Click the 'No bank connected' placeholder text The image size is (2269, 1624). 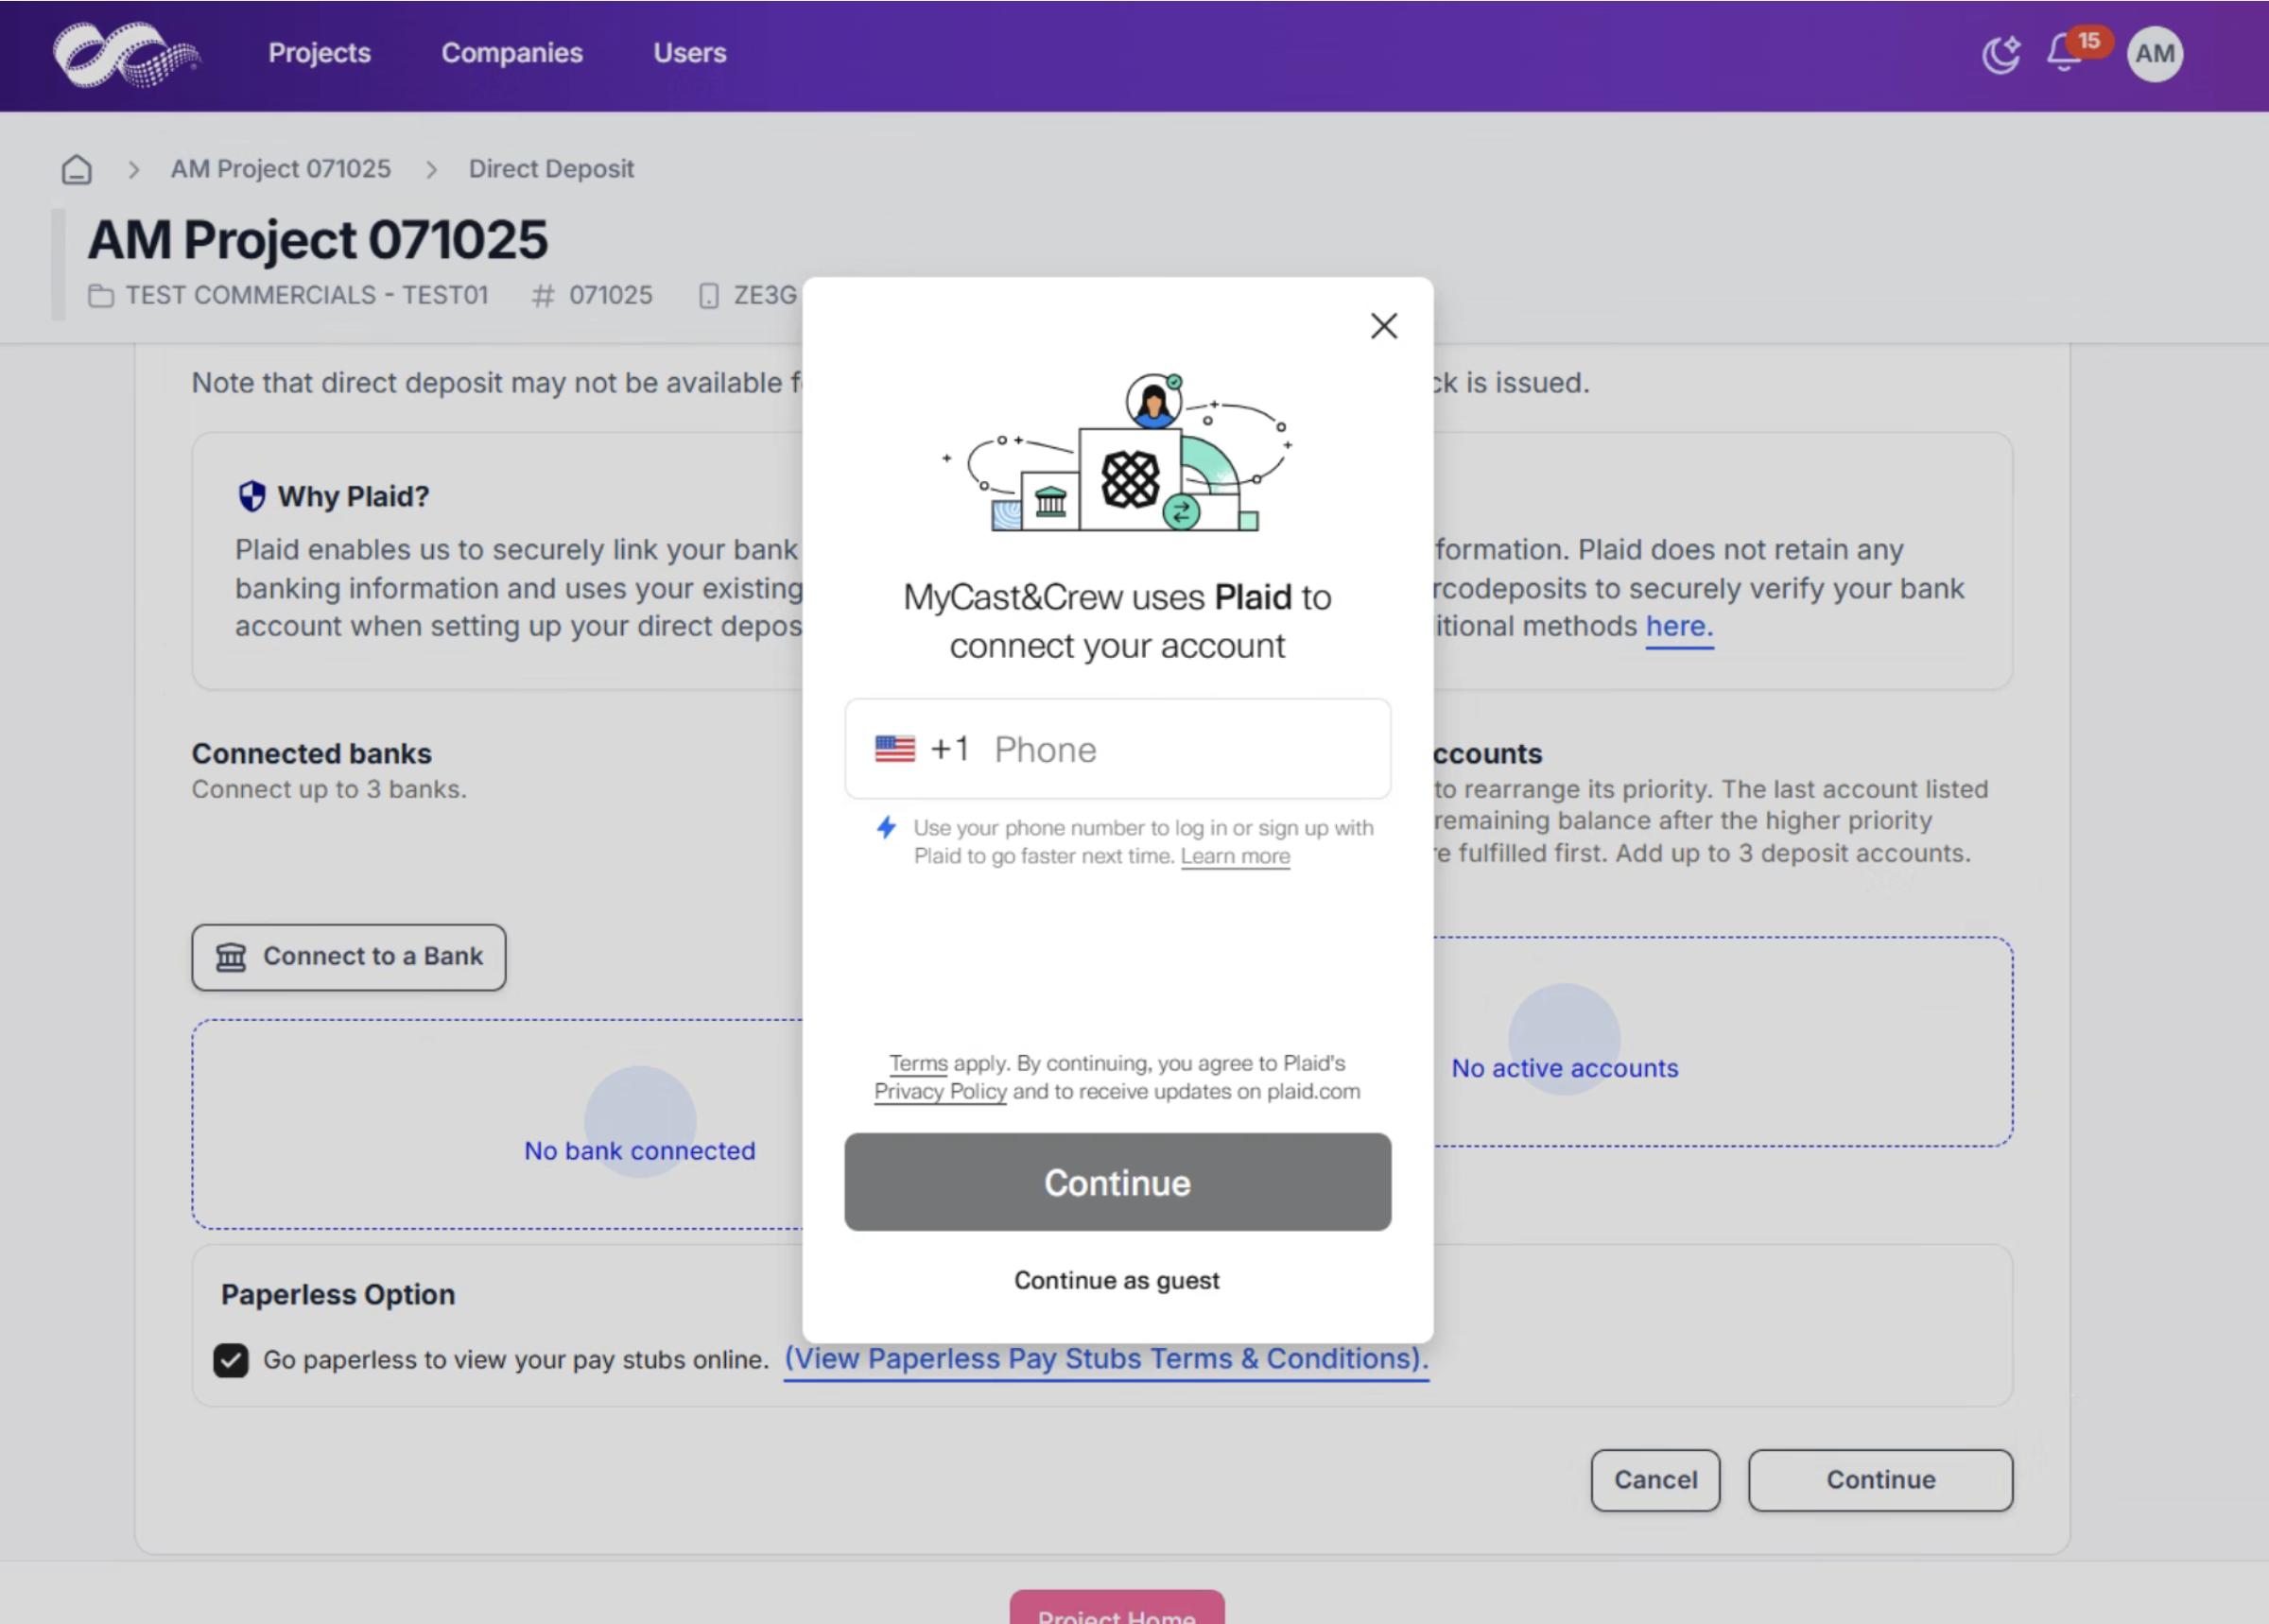(640, 1151)
